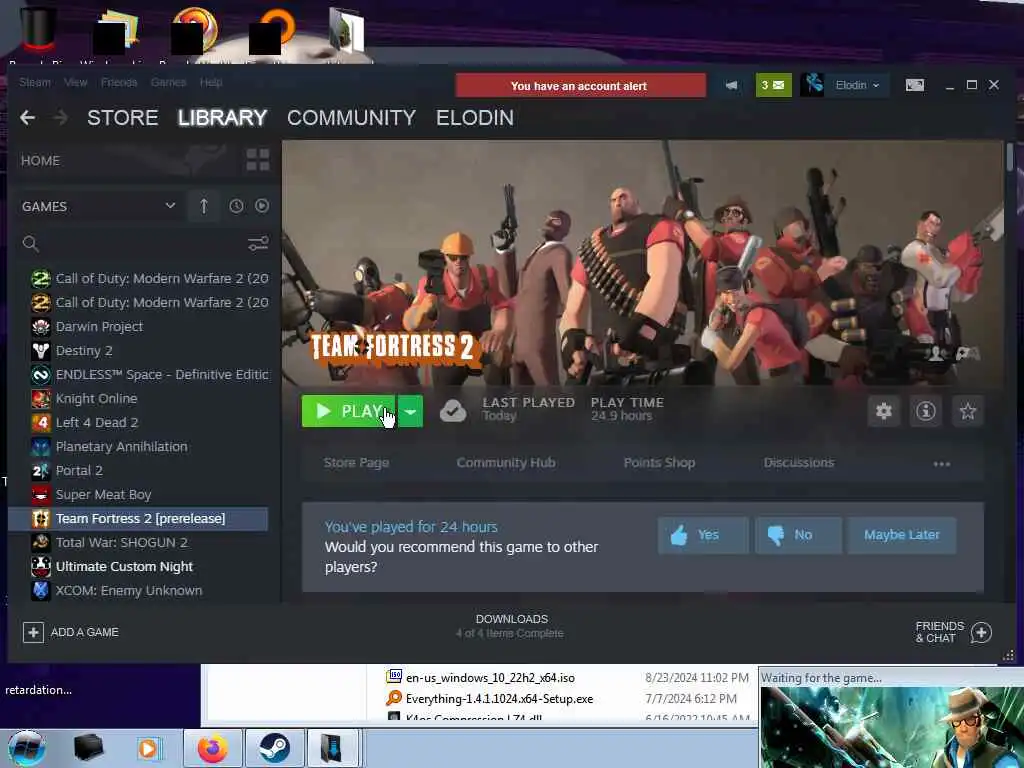Open the Friends menu
Viewport: 1024px width, 768px height.
click(119, 82)
